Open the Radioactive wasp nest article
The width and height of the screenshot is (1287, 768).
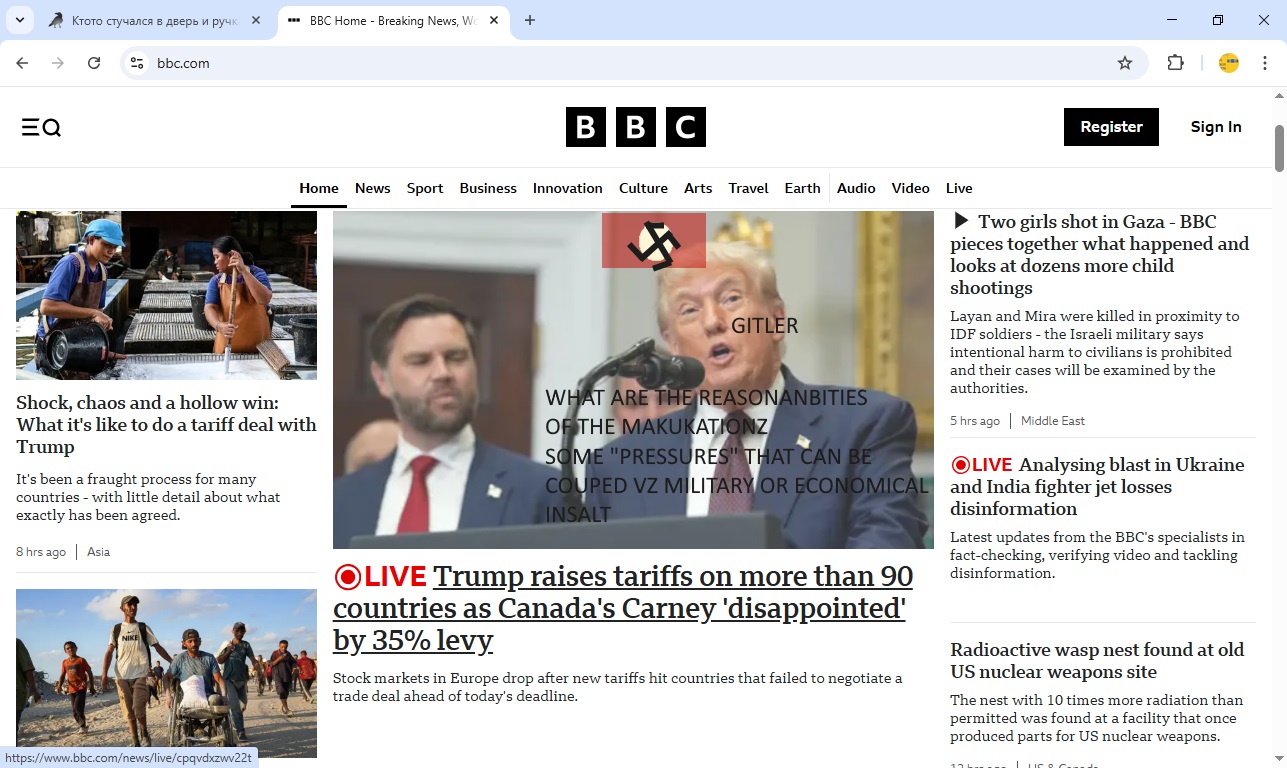pyautogui.click(x=1097, y=661)
